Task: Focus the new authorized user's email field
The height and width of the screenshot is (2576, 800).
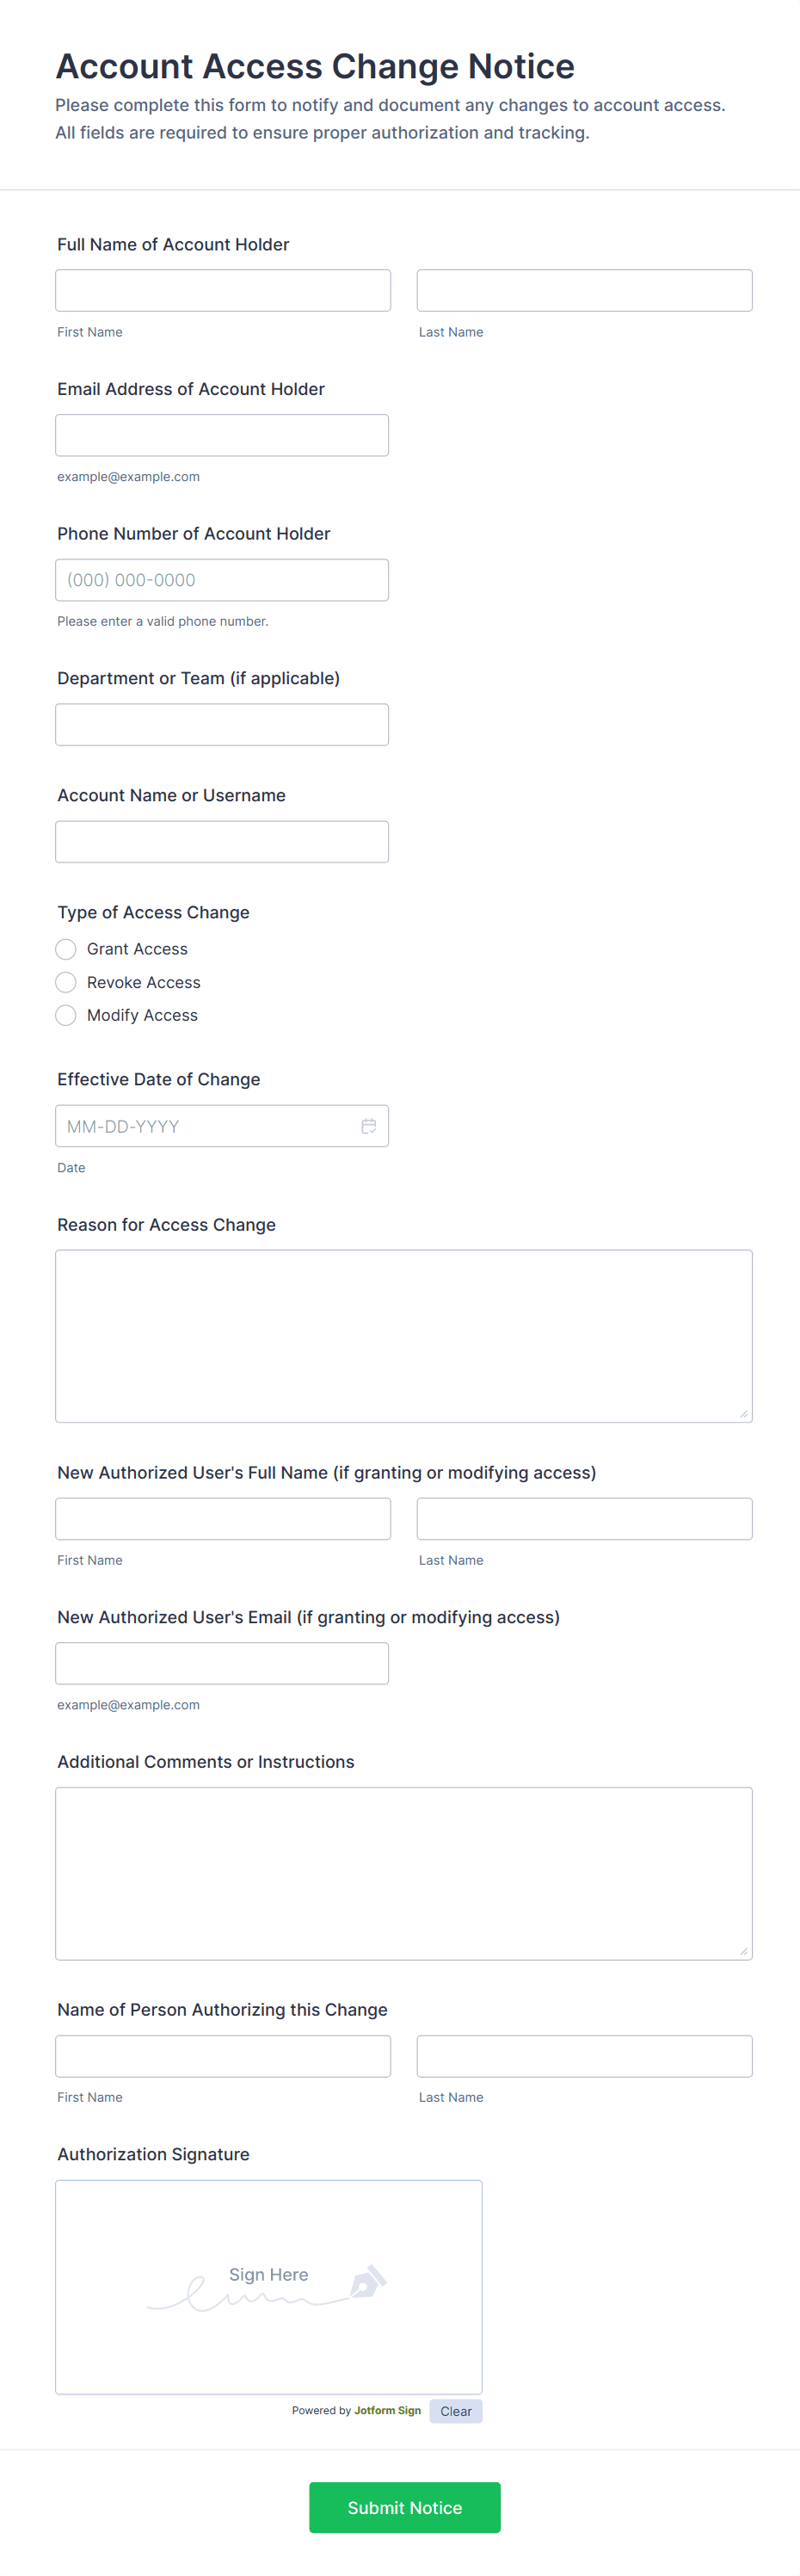Action: pos(222,1663)
